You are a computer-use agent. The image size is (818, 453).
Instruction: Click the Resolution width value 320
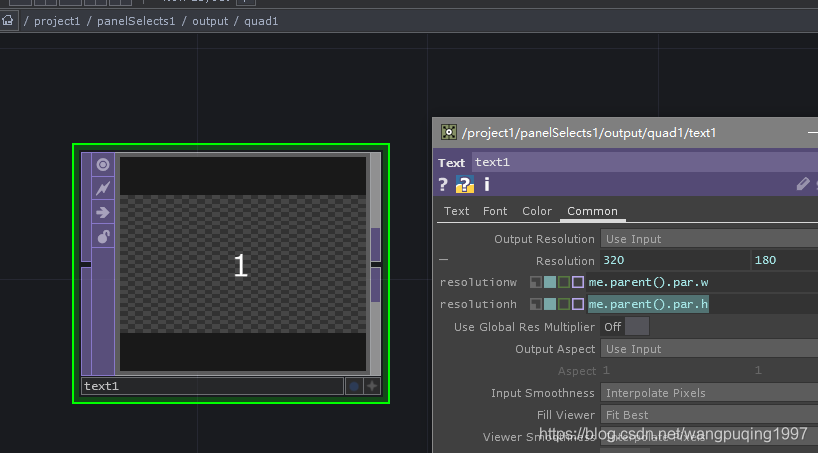675,260
